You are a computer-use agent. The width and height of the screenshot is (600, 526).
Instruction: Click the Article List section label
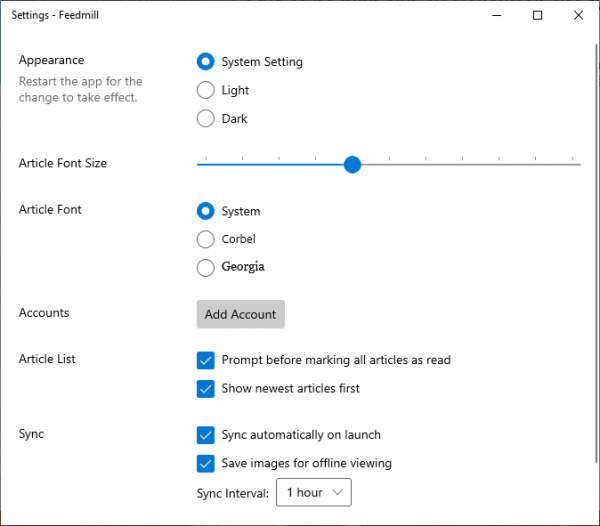click(x=47, y=359)
